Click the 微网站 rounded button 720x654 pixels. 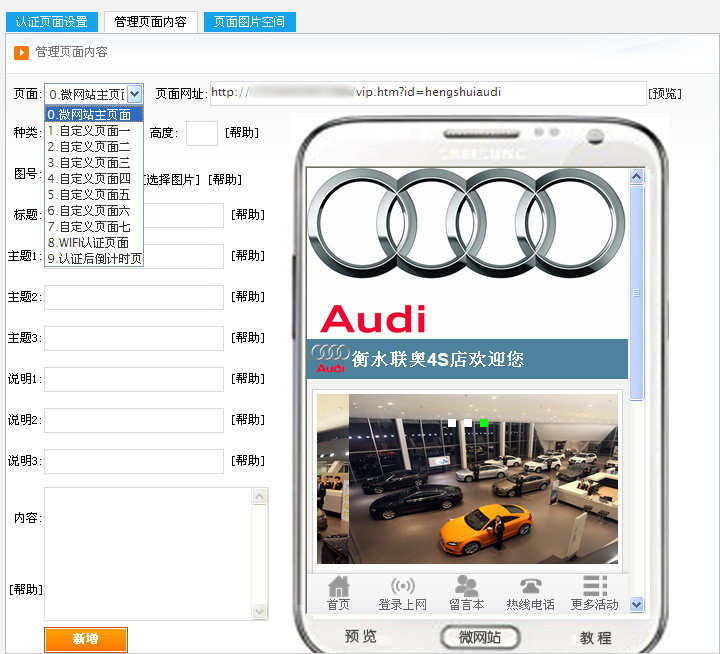tap(480, 637)
